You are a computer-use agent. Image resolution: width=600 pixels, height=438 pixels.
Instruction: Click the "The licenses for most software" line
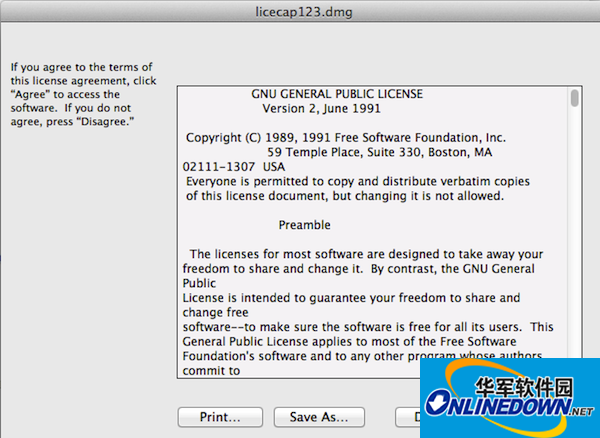tap(366, 254)
